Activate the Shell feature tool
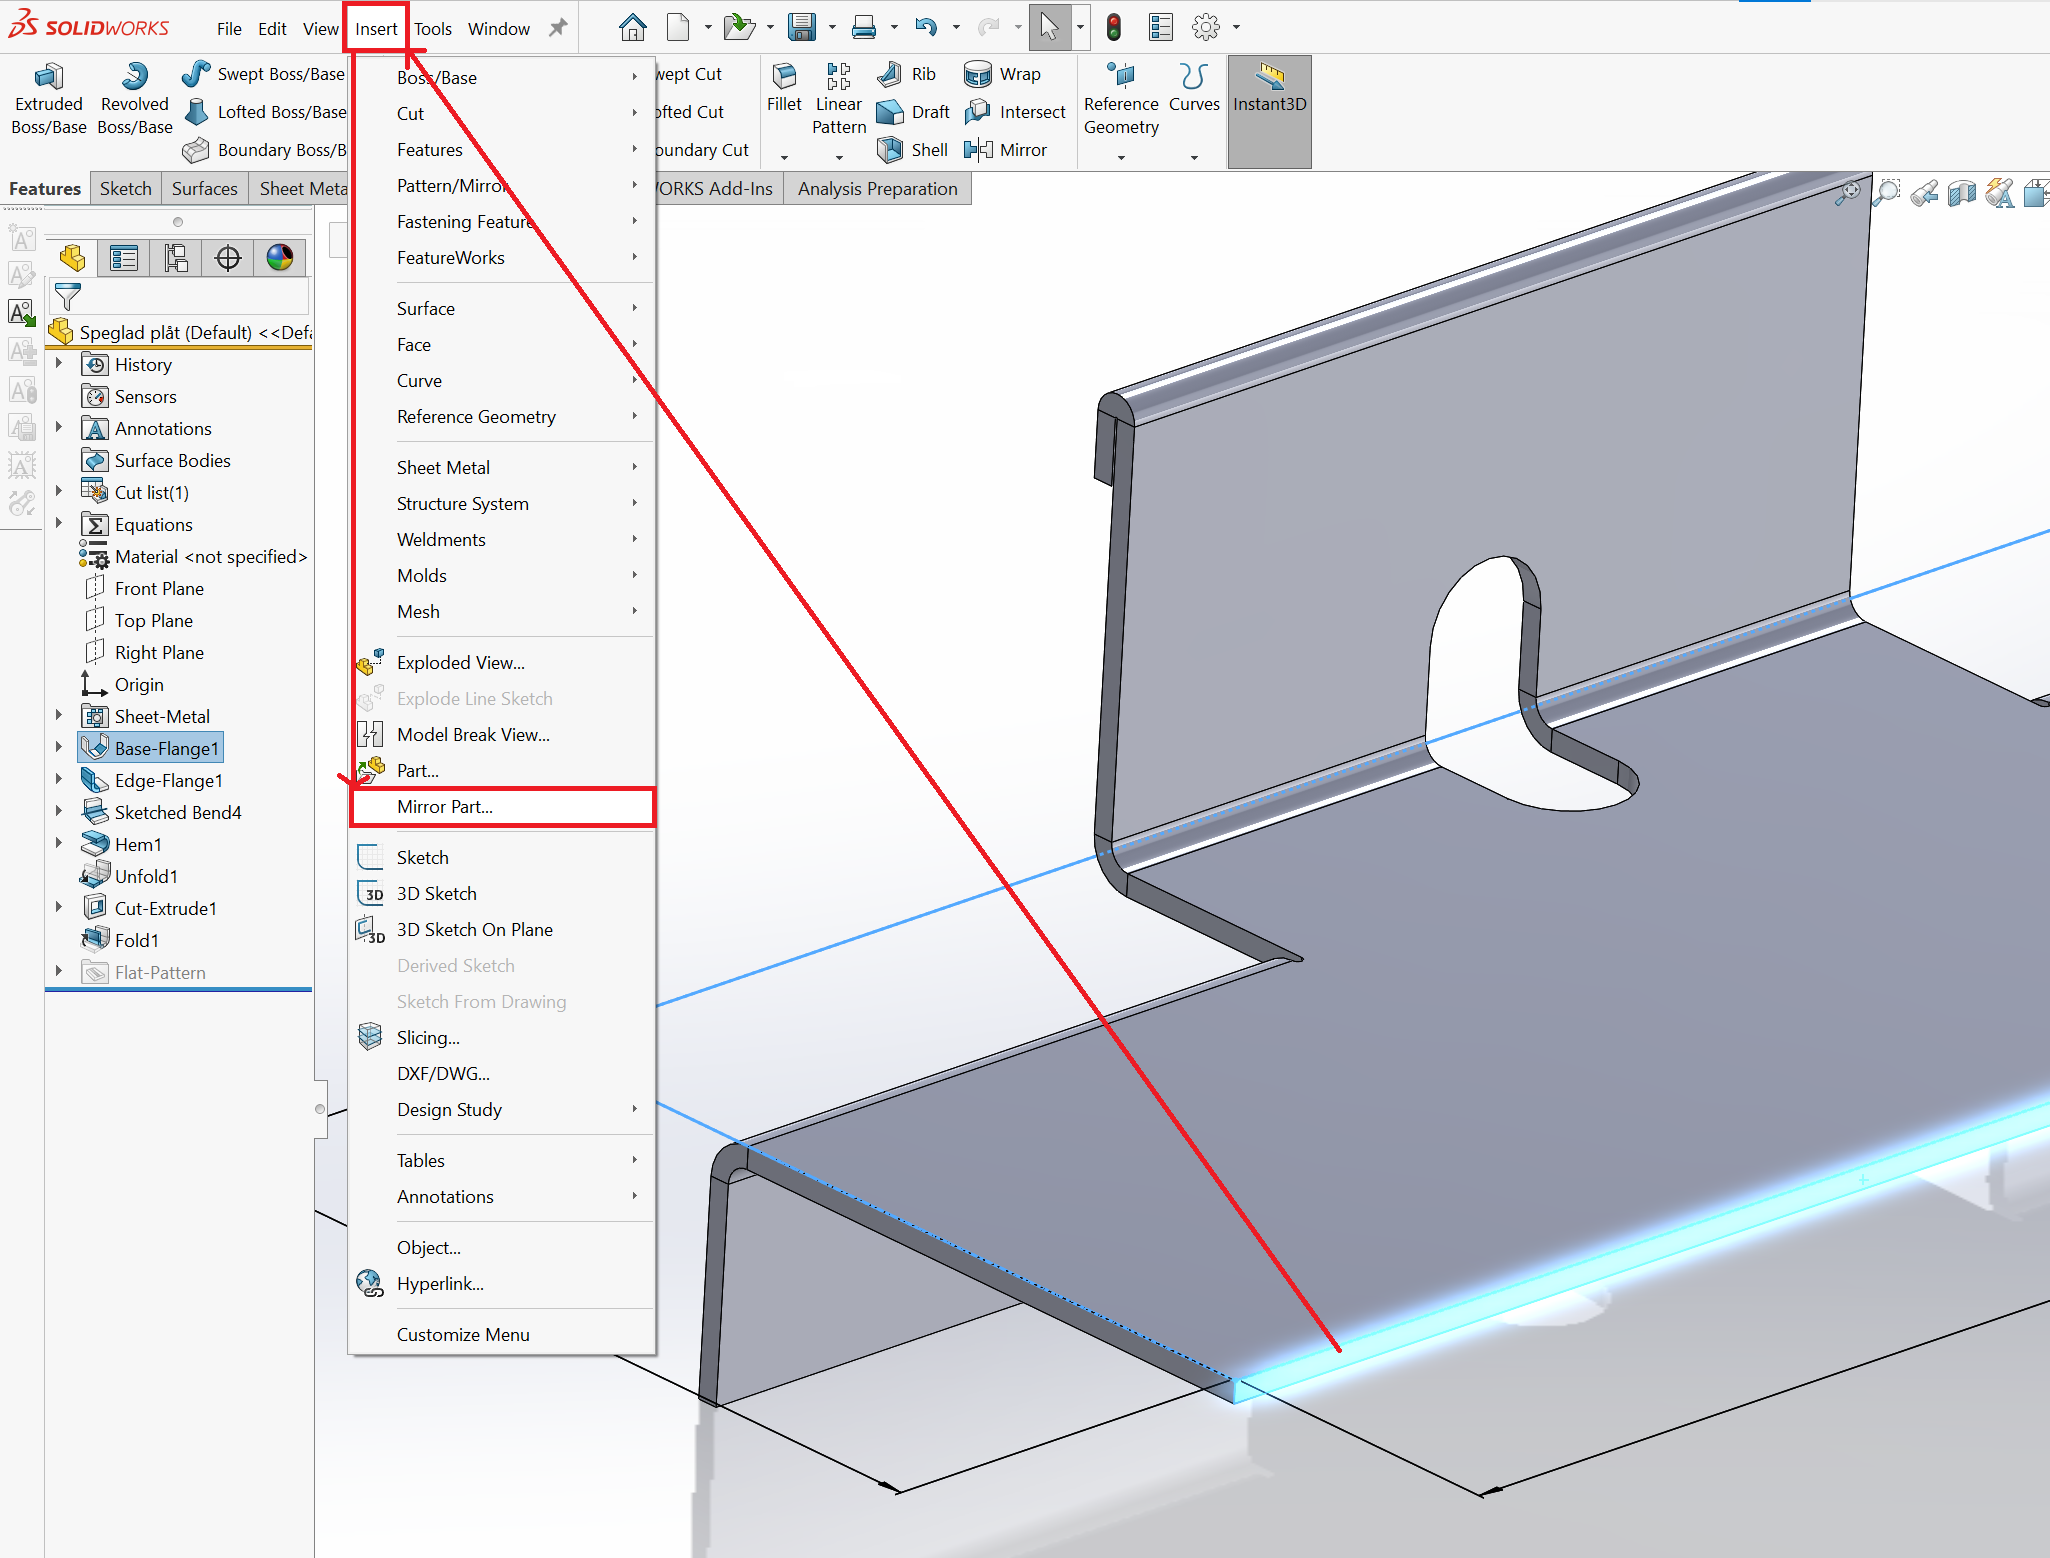2050x1558 pixels. (912, 150)
